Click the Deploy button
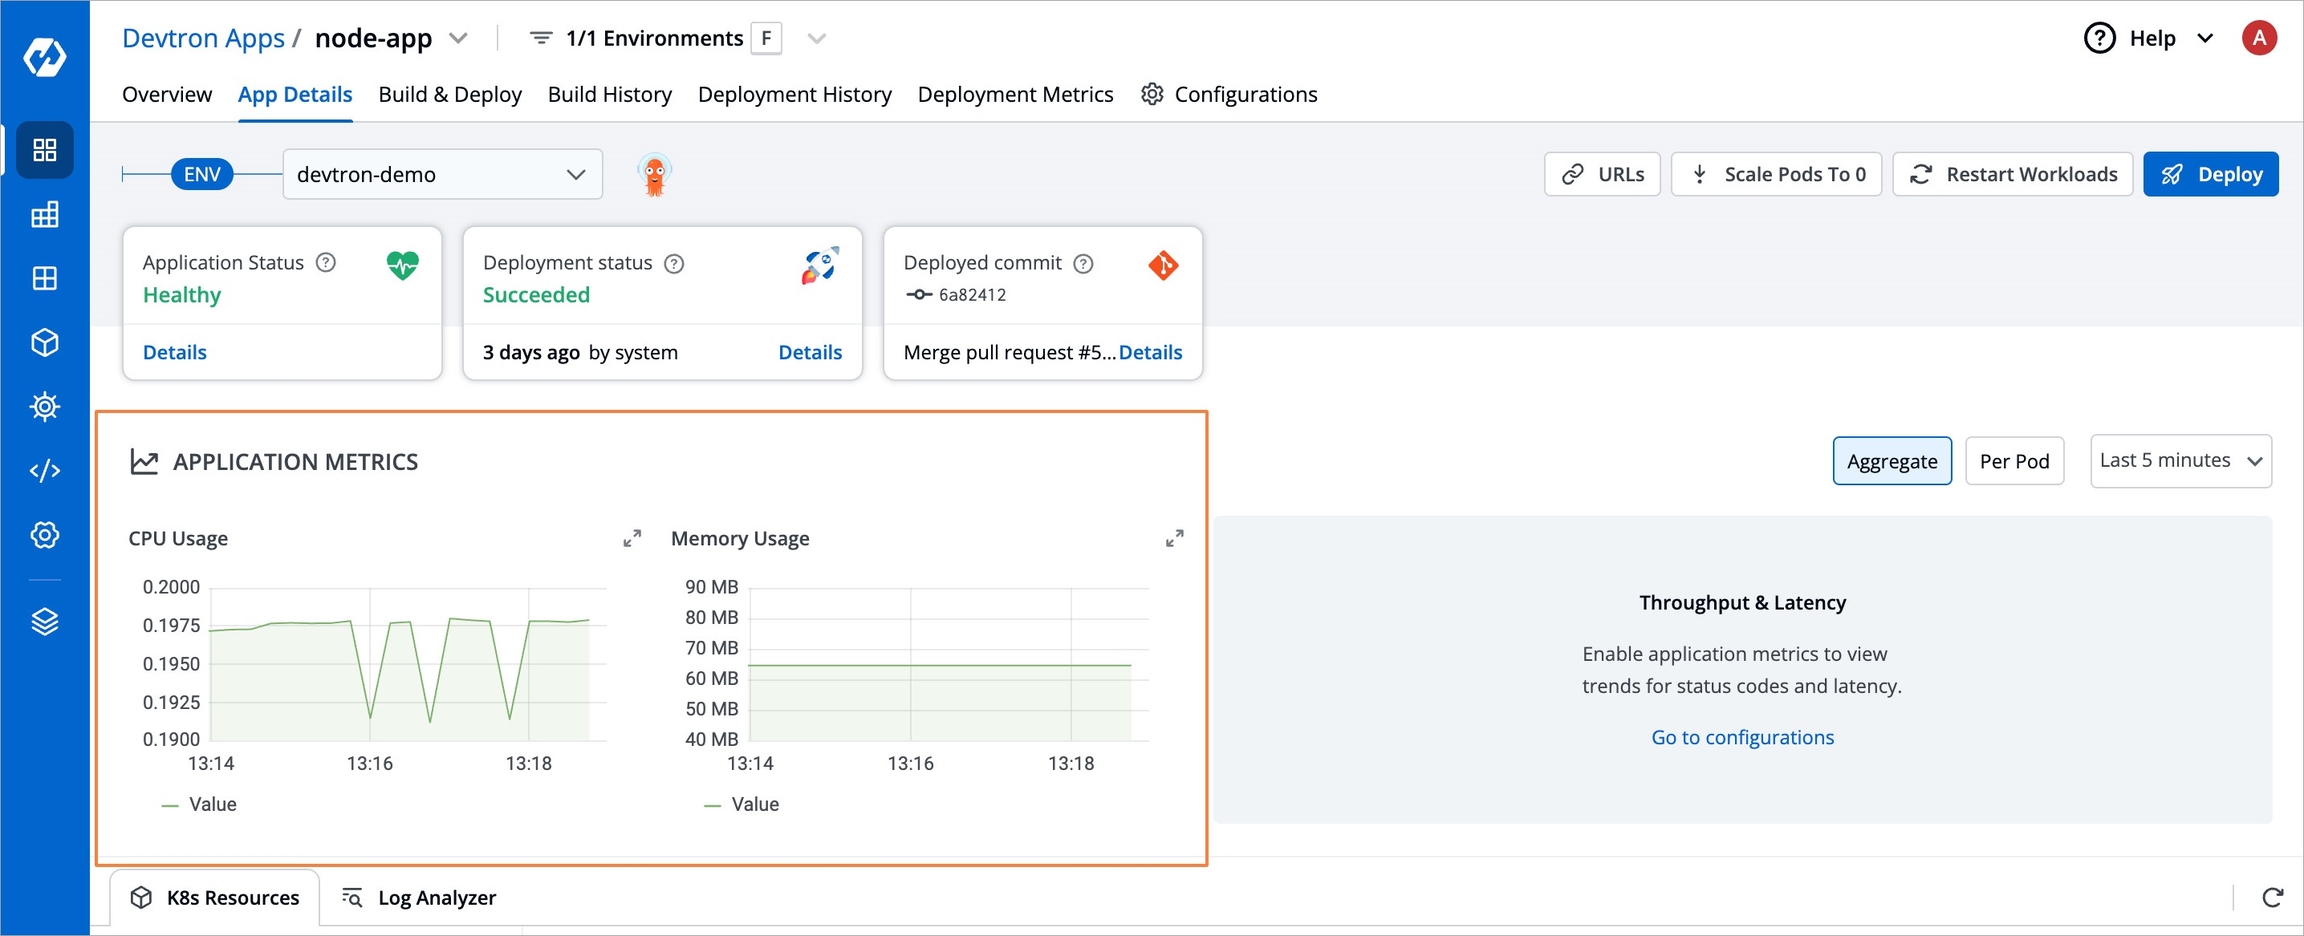The height and width of the screenshot is (936, 2304). coord(2210,174)
